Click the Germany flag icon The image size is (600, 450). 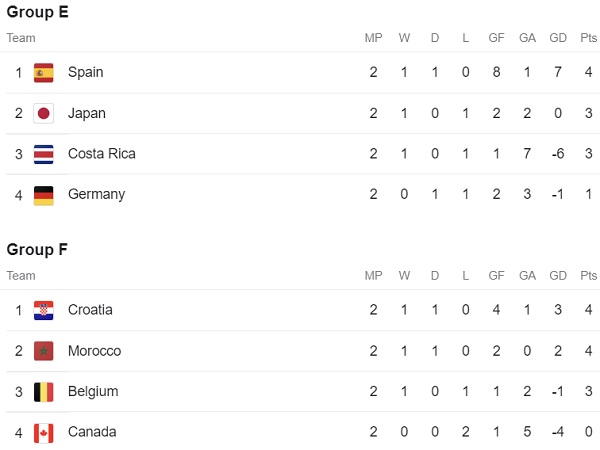click(44, 196)
